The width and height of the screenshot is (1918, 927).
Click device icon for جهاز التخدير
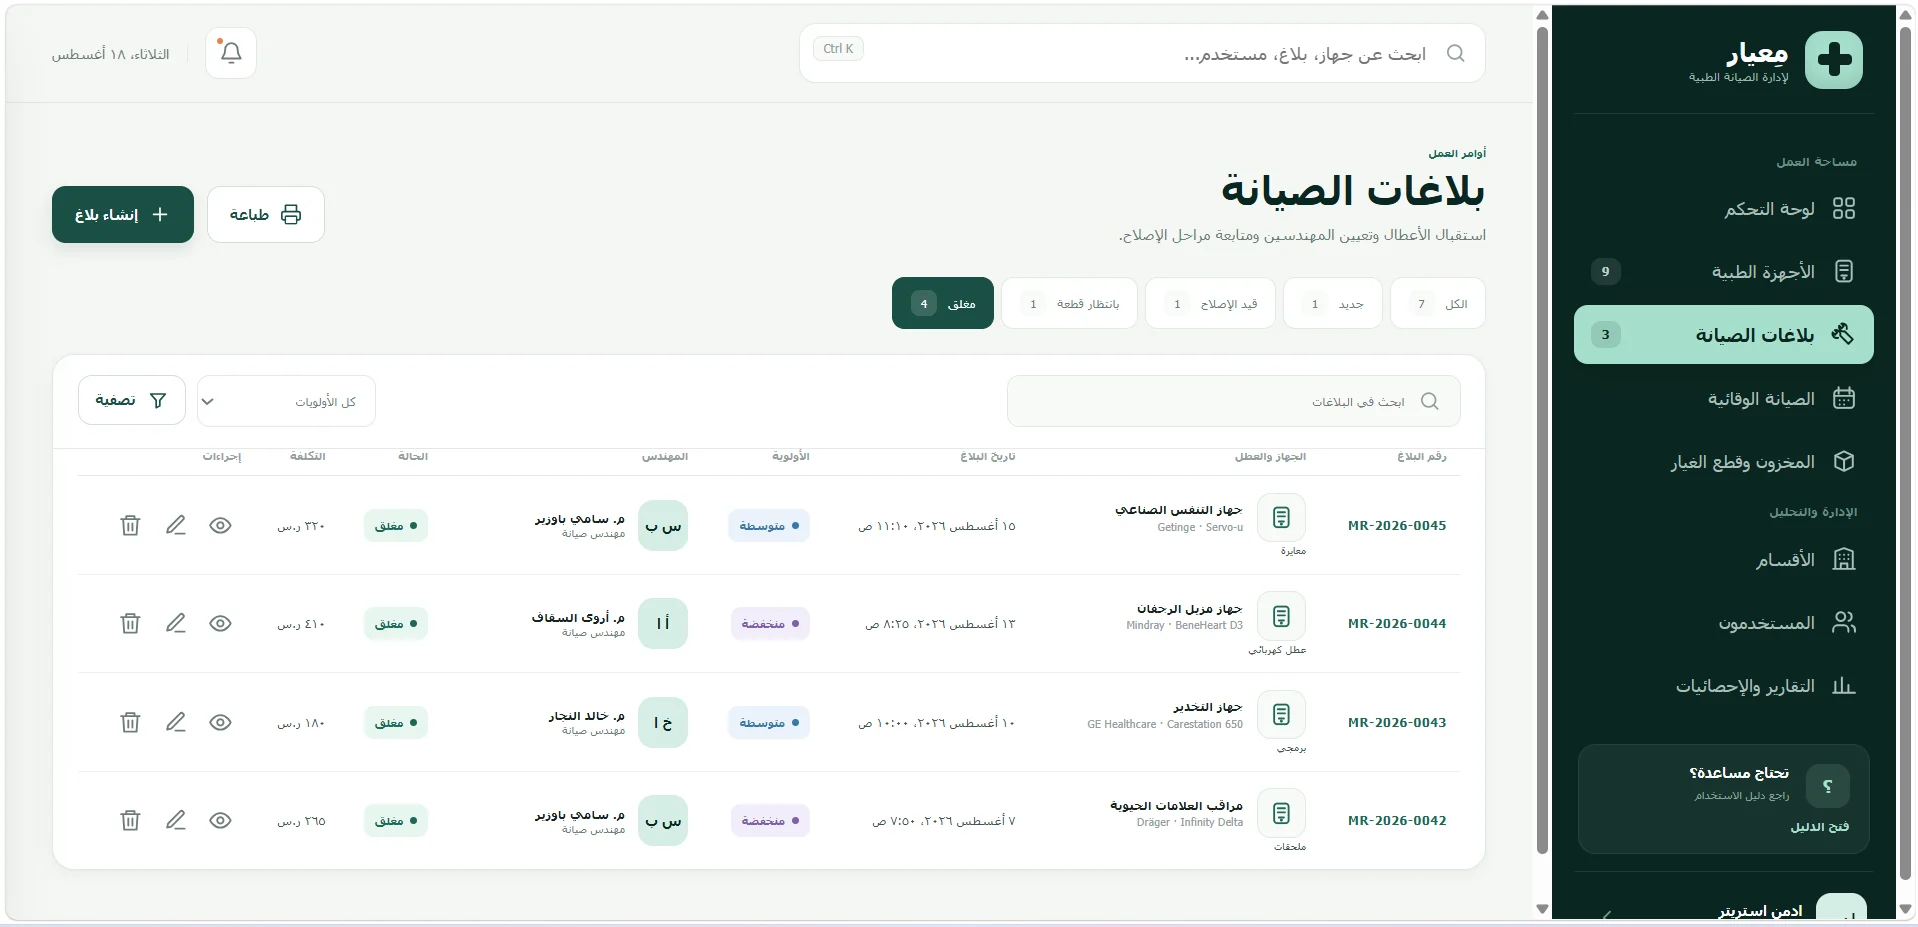pos(1281,715)
